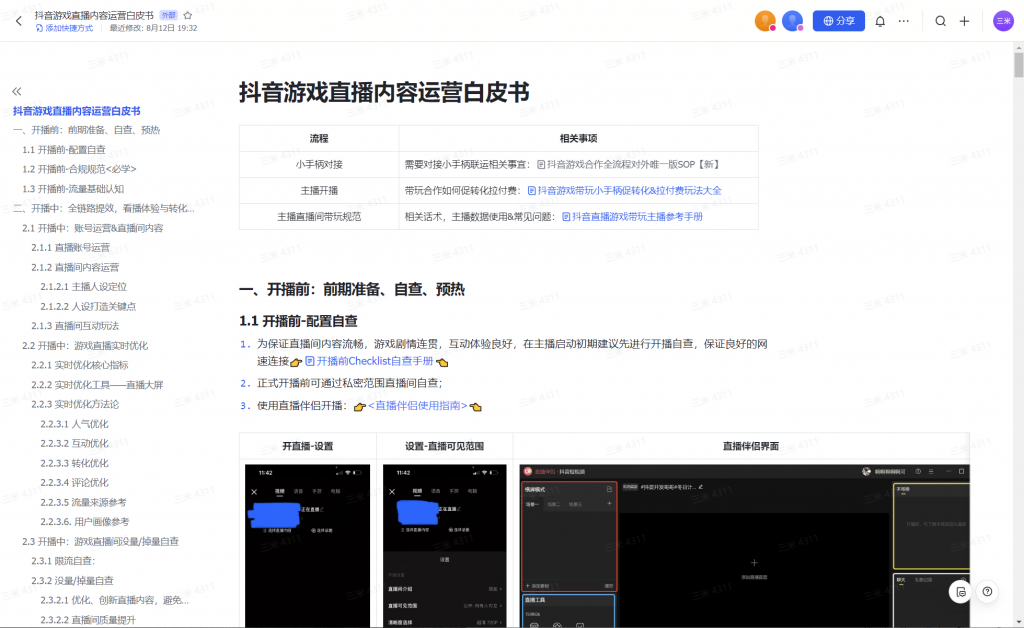Open the purple 三米 profile avatar

tap(1003, 21)
